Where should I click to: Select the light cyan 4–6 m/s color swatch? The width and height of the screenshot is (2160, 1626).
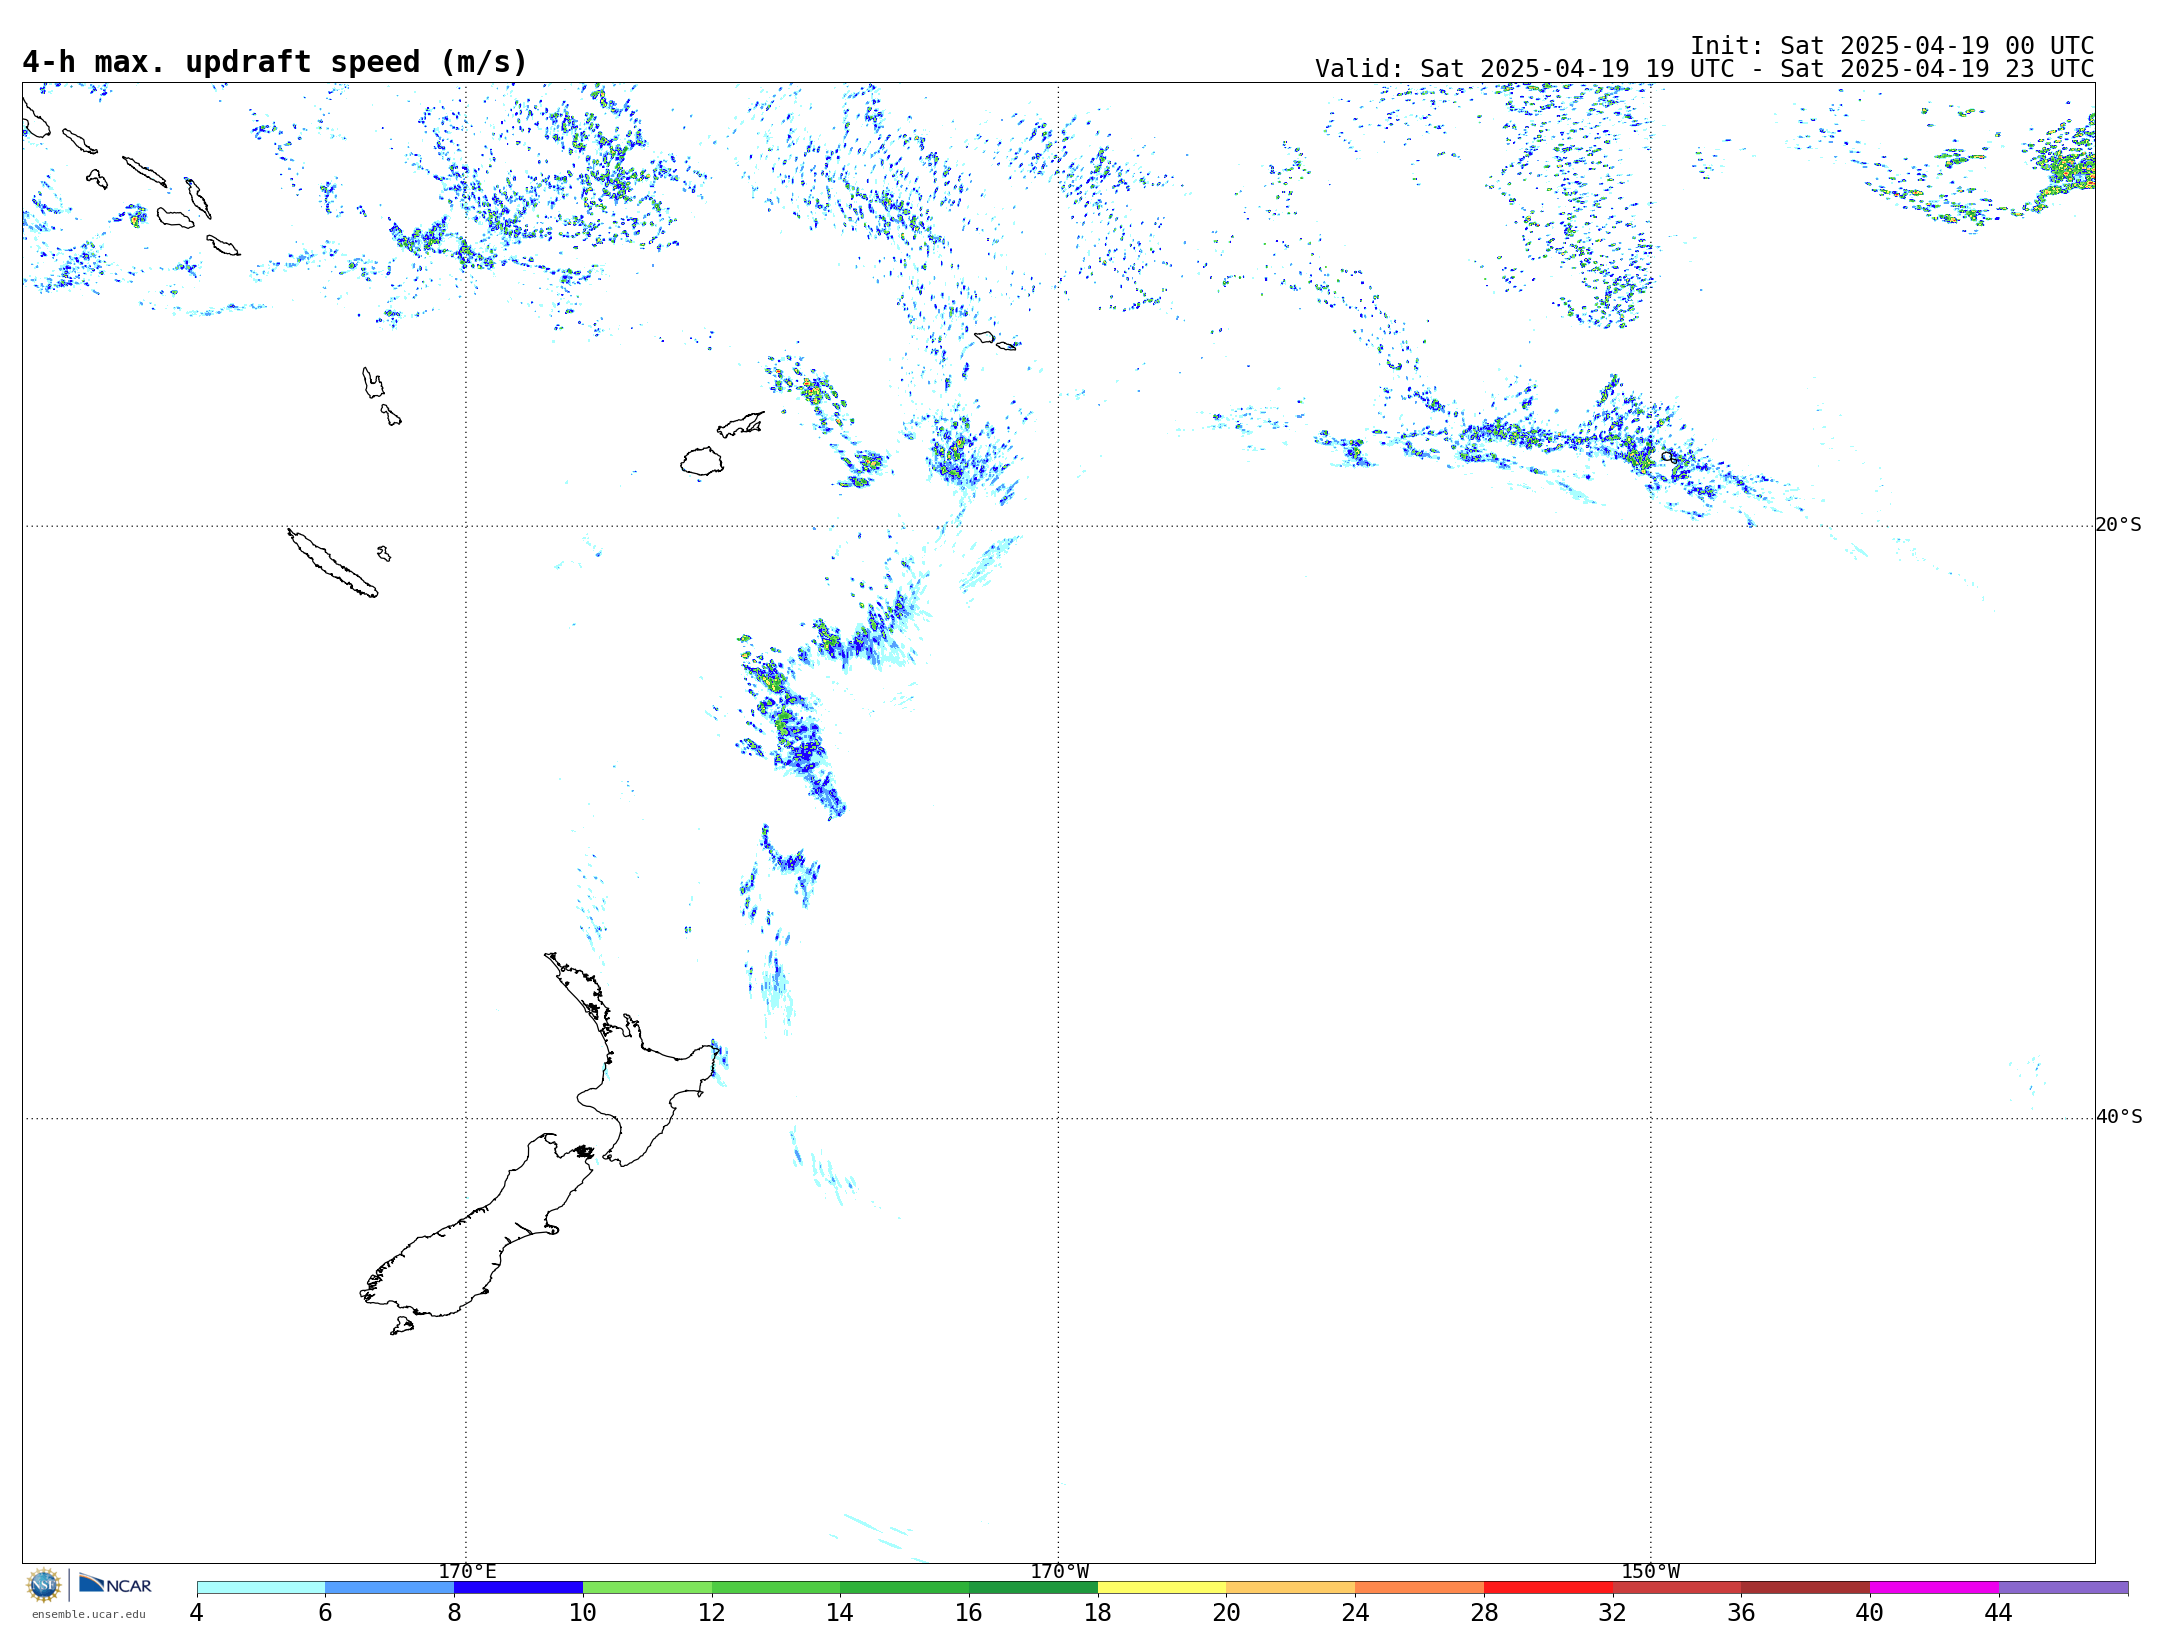tap(261, 1588)
